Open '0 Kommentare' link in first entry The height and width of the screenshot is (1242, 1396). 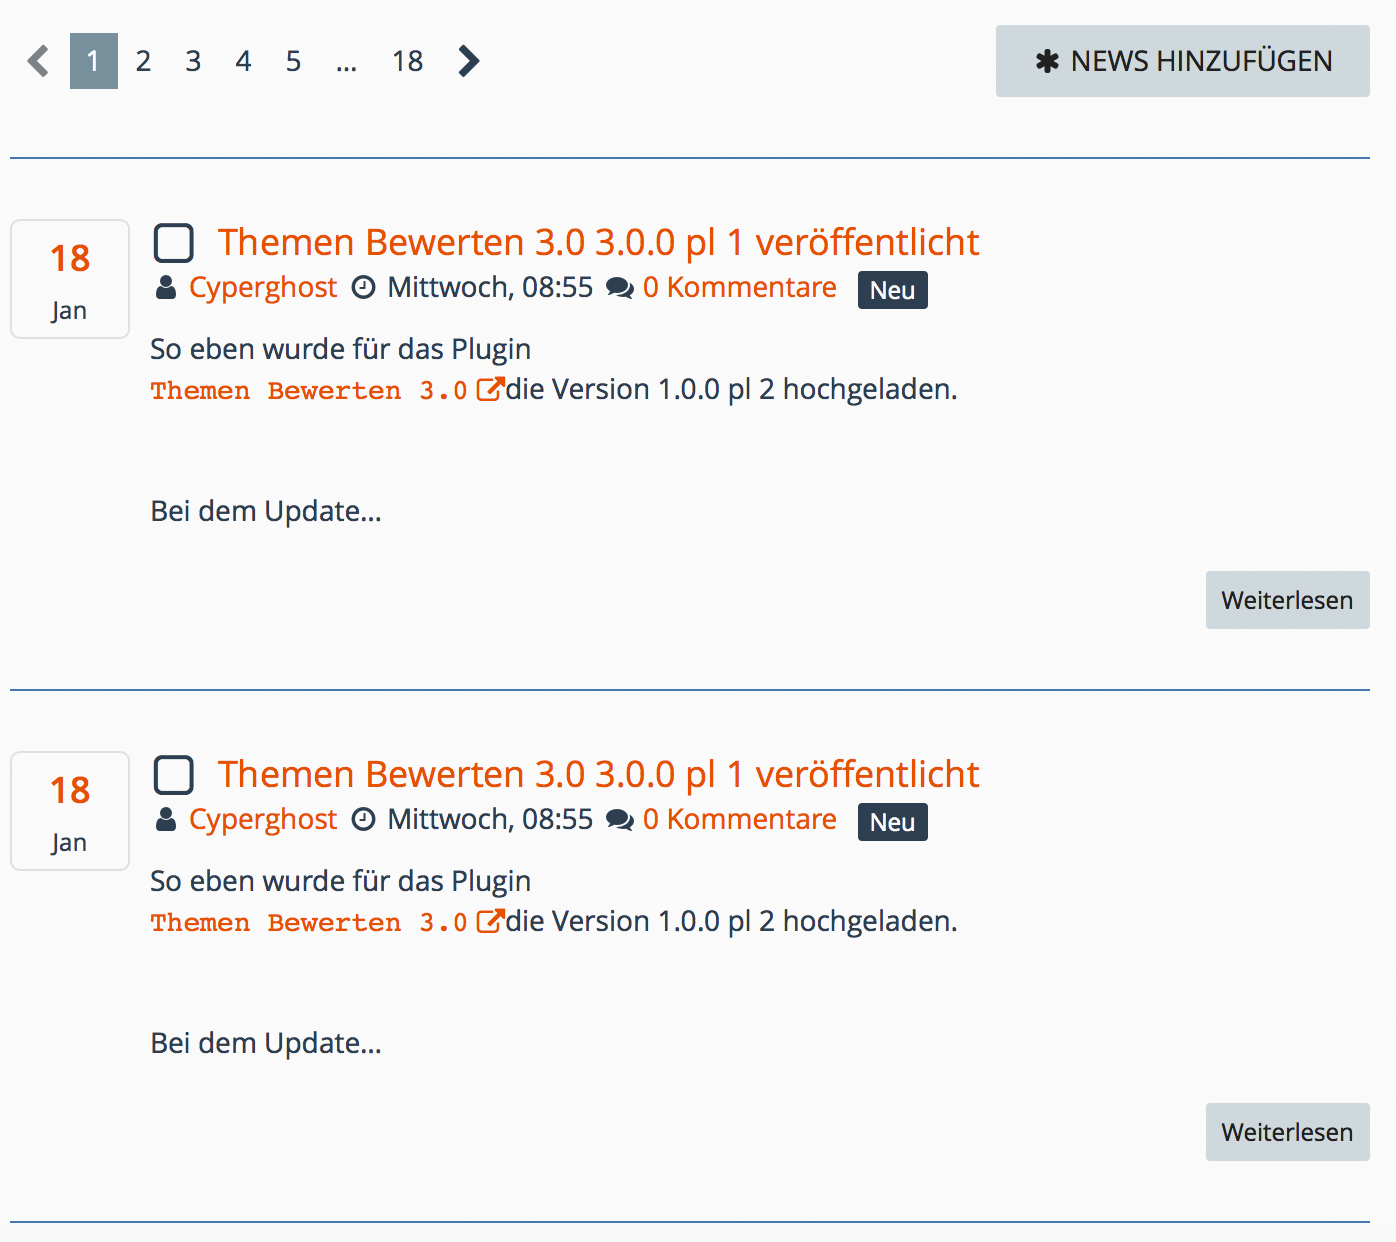coord(739,288)
